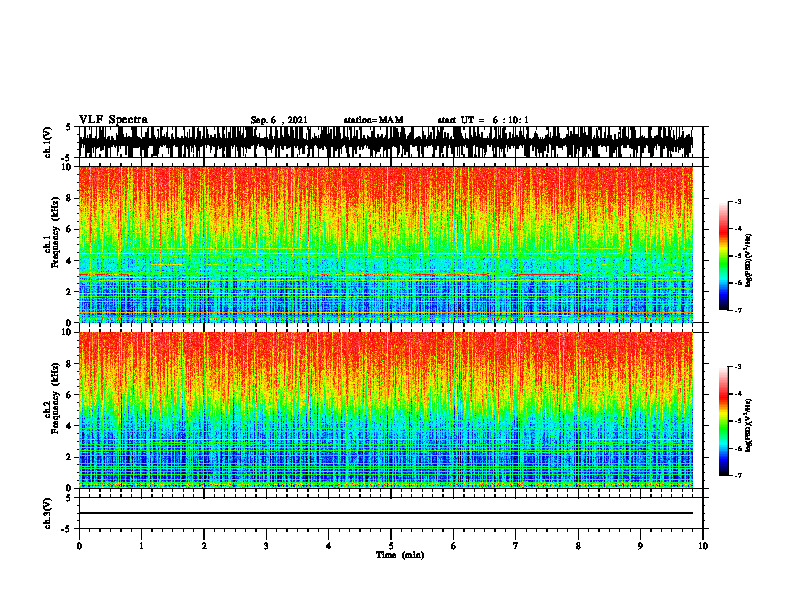
Task: Click time axis tick label "2"
Action: [204, 546]
